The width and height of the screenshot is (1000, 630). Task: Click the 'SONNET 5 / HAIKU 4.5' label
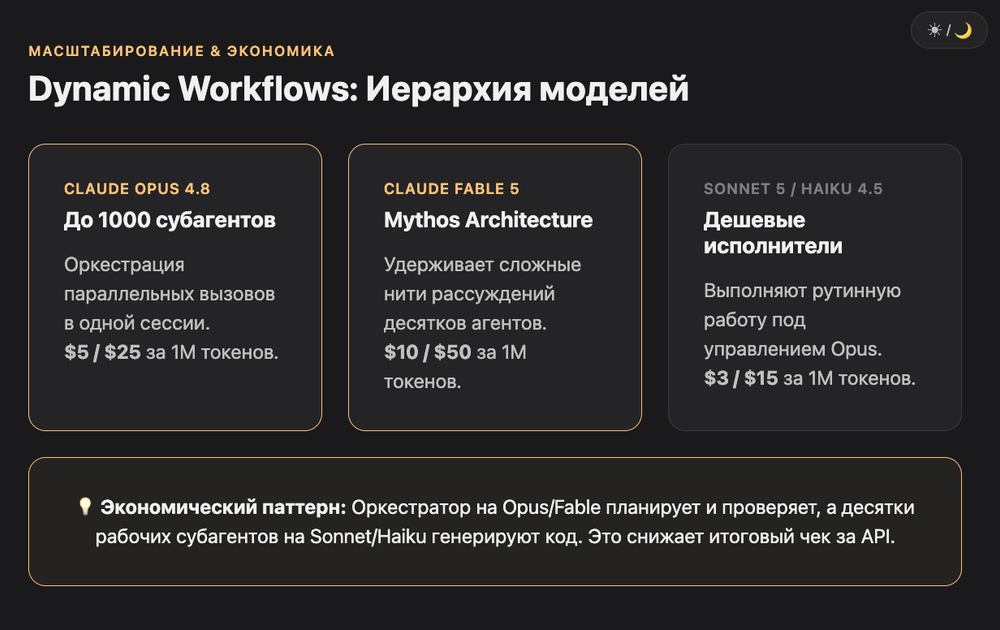pos(793,189)
